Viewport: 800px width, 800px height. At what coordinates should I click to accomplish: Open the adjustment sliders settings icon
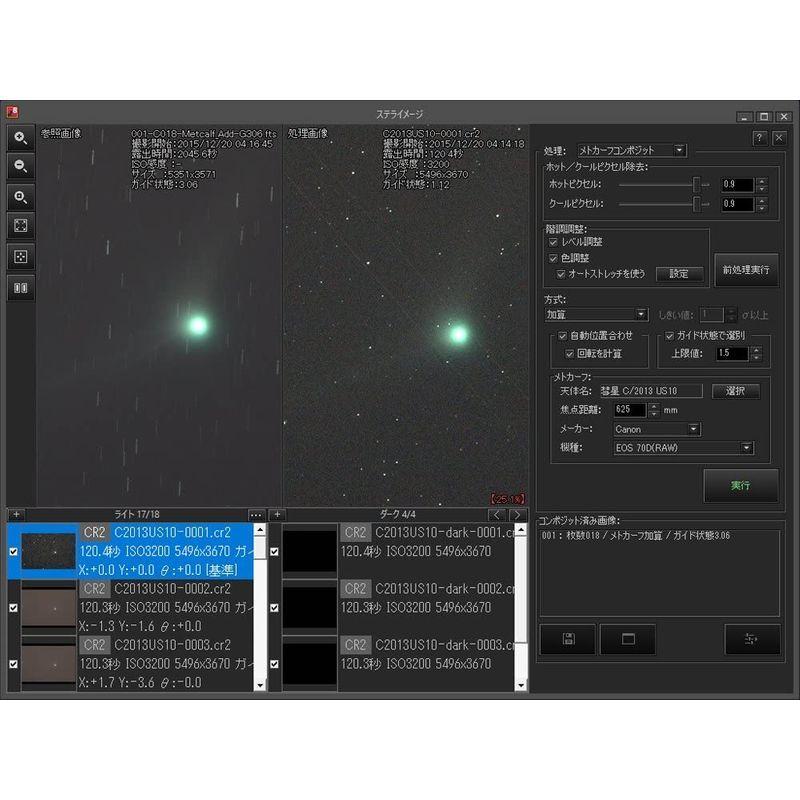(752, 639)
